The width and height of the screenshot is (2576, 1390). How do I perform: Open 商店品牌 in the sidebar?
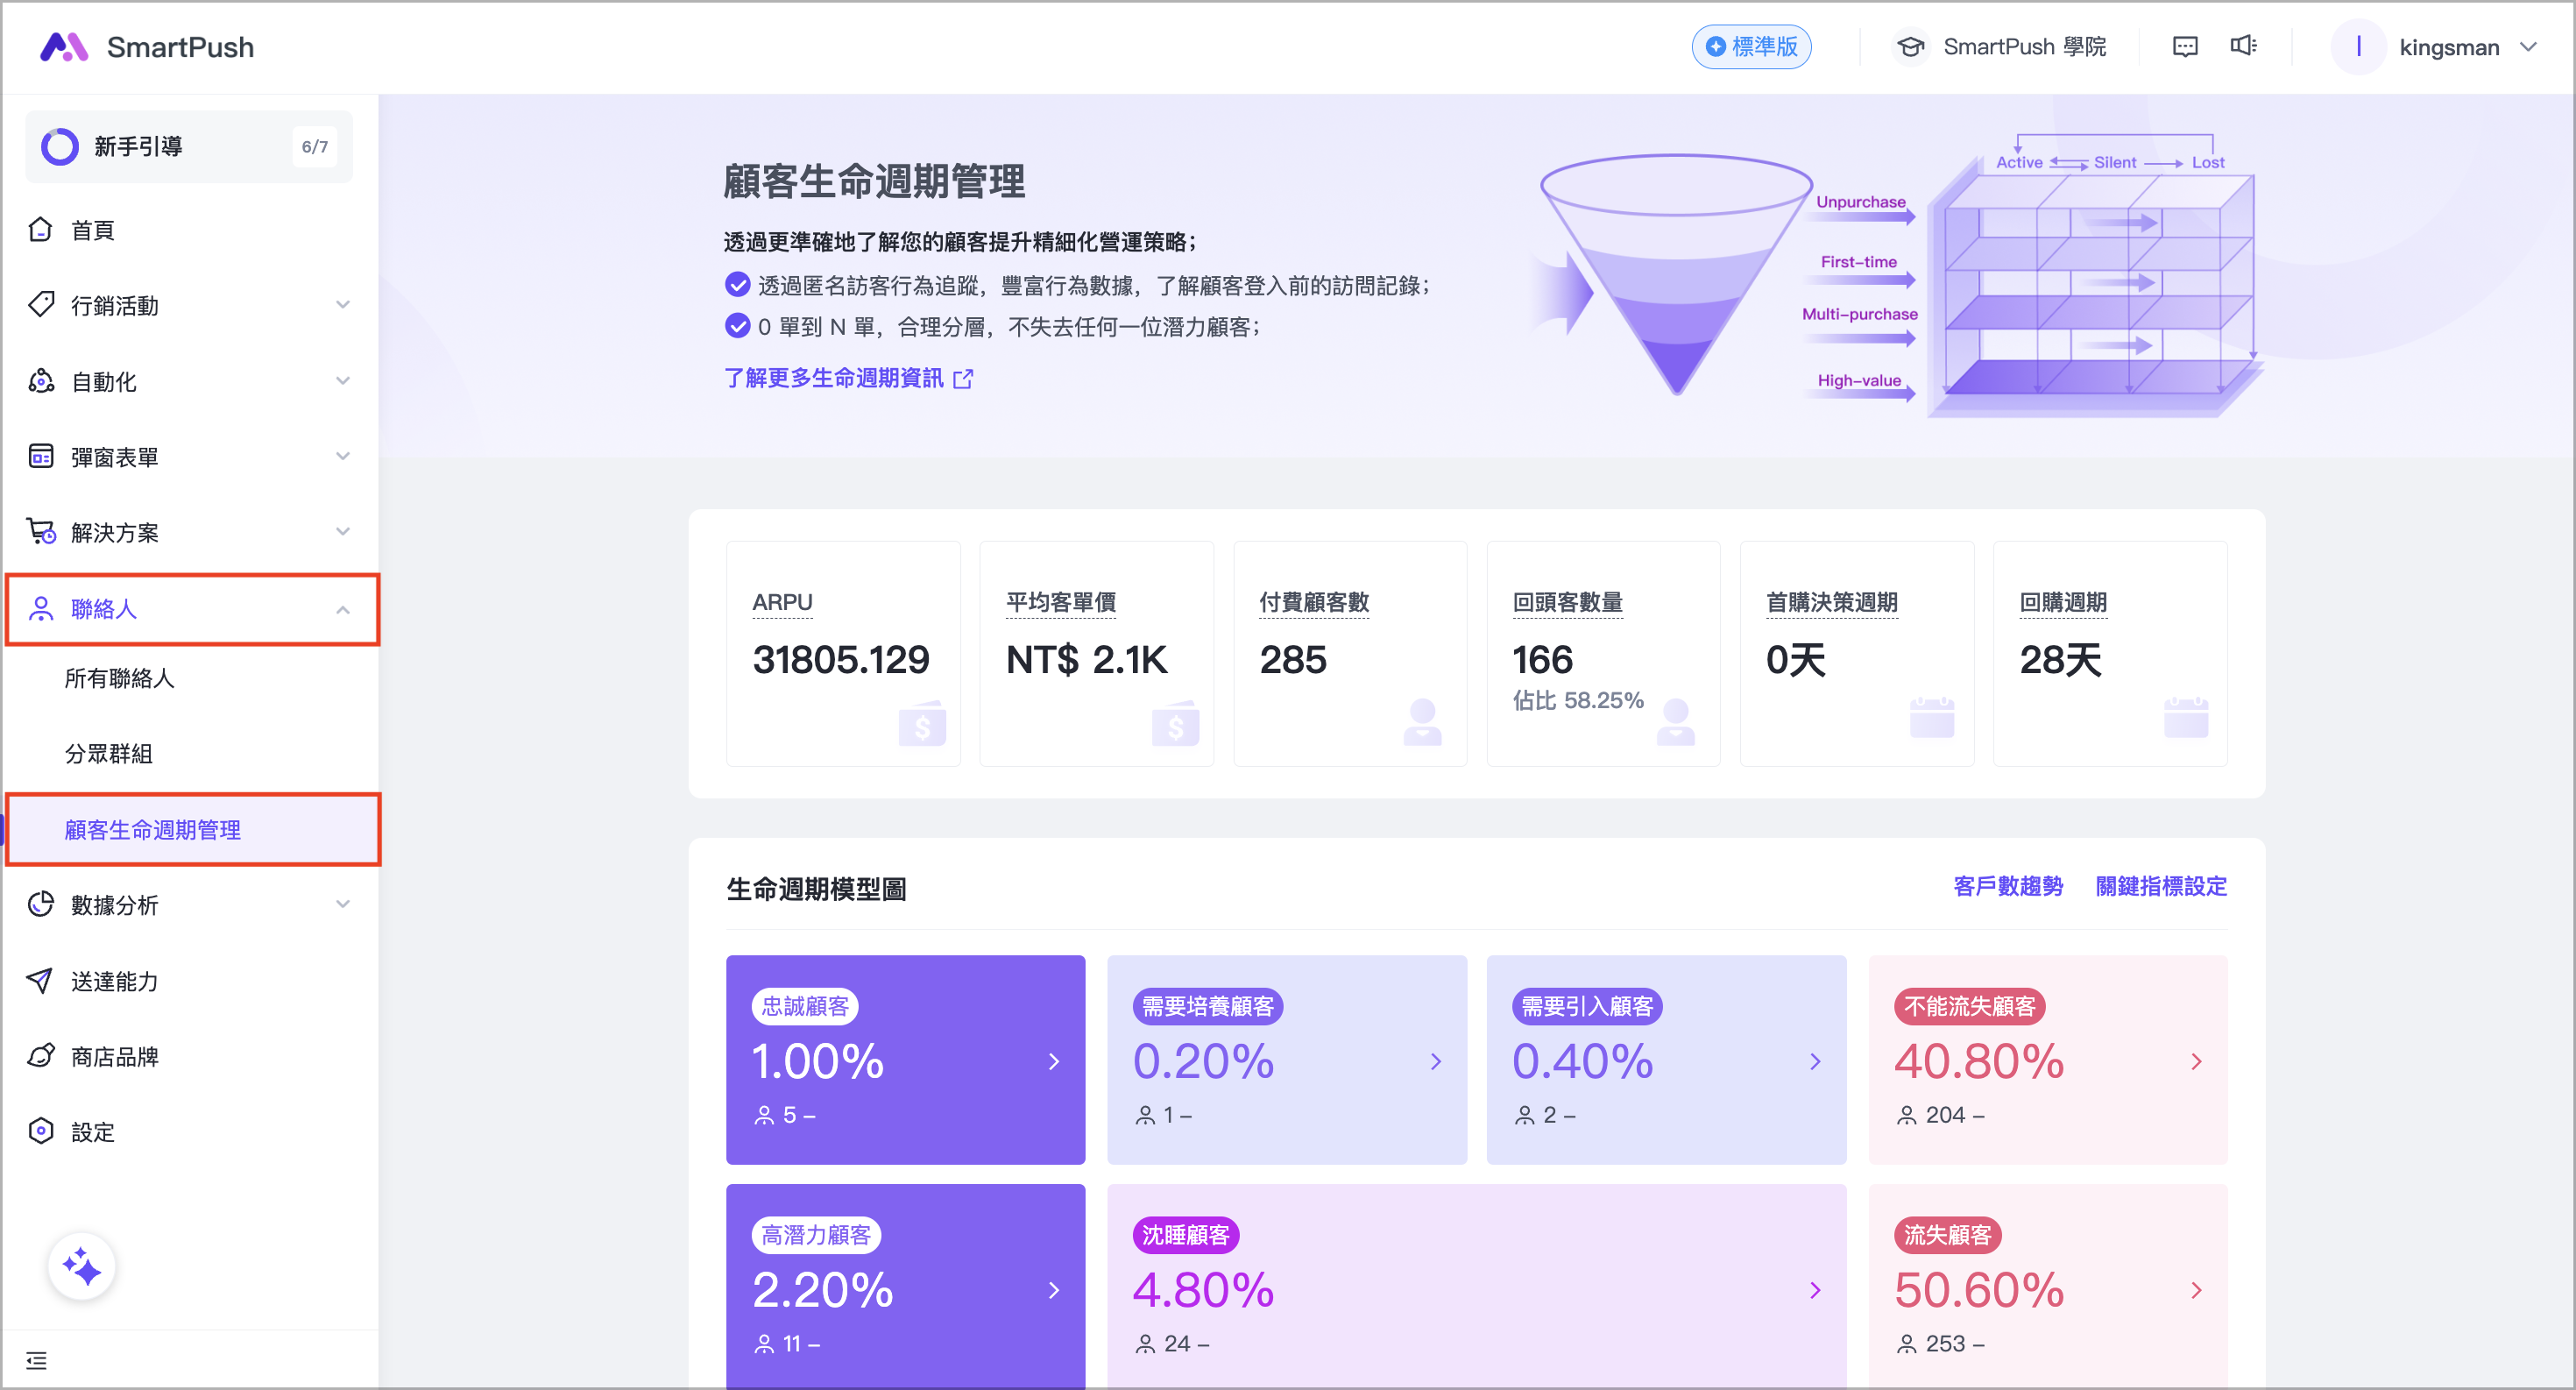(114, 1056)
